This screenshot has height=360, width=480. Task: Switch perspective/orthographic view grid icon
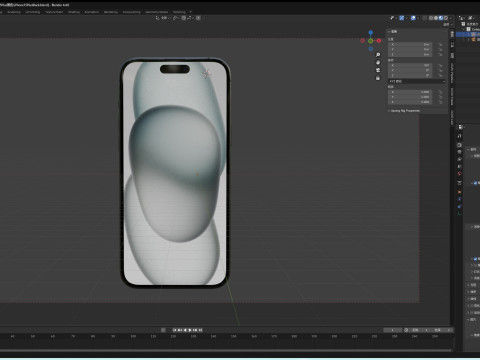click(378, 78)
